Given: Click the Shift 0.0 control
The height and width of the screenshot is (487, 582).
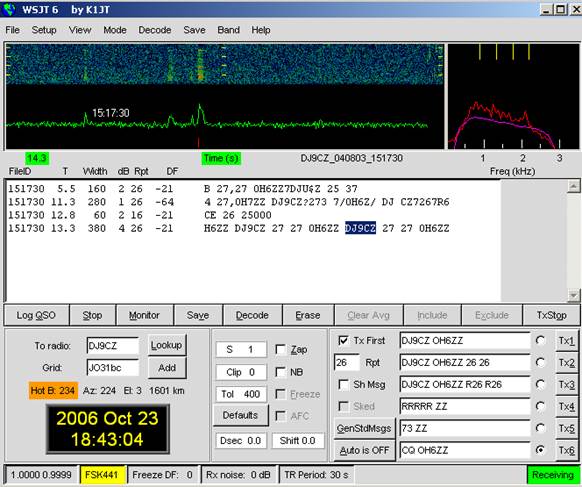Looking at the screenshot, I should 298,441.
